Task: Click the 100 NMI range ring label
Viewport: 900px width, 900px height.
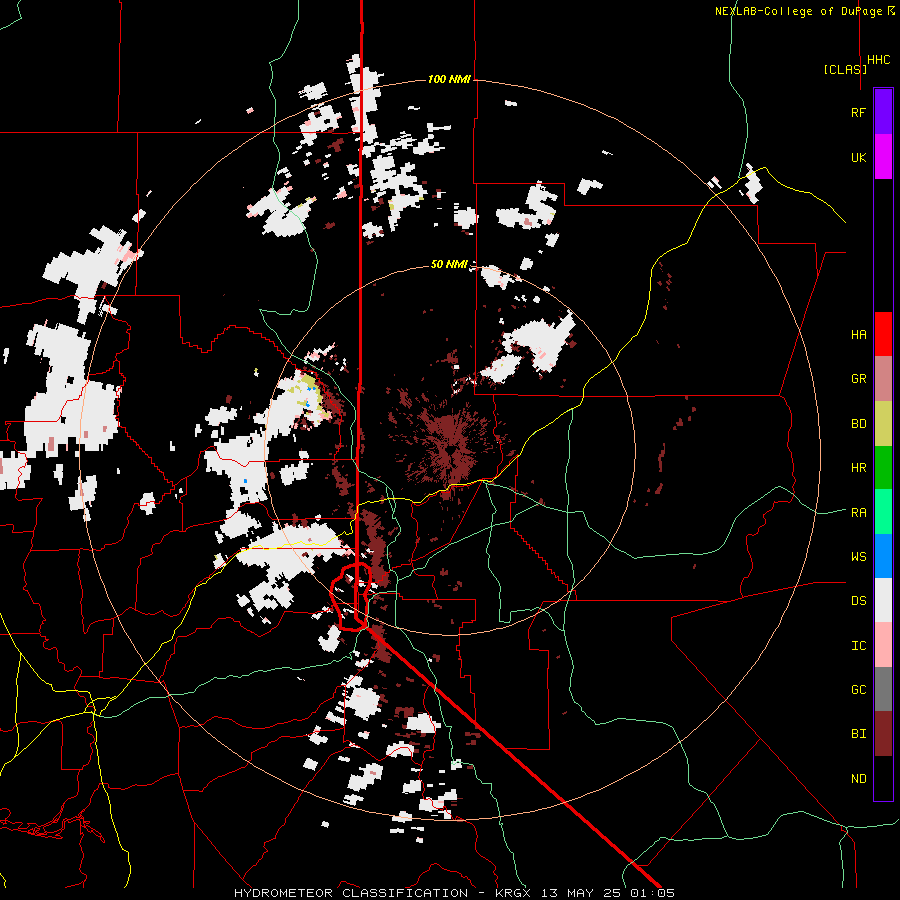Action: click(x=449, y=79)
